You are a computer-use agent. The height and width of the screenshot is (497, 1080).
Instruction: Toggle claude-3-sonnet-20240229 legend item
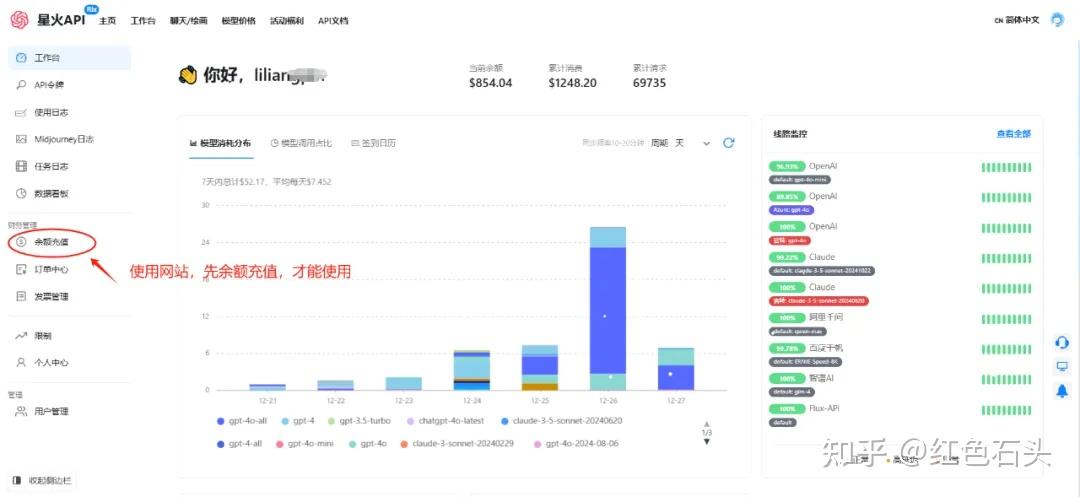pos(457,444)
